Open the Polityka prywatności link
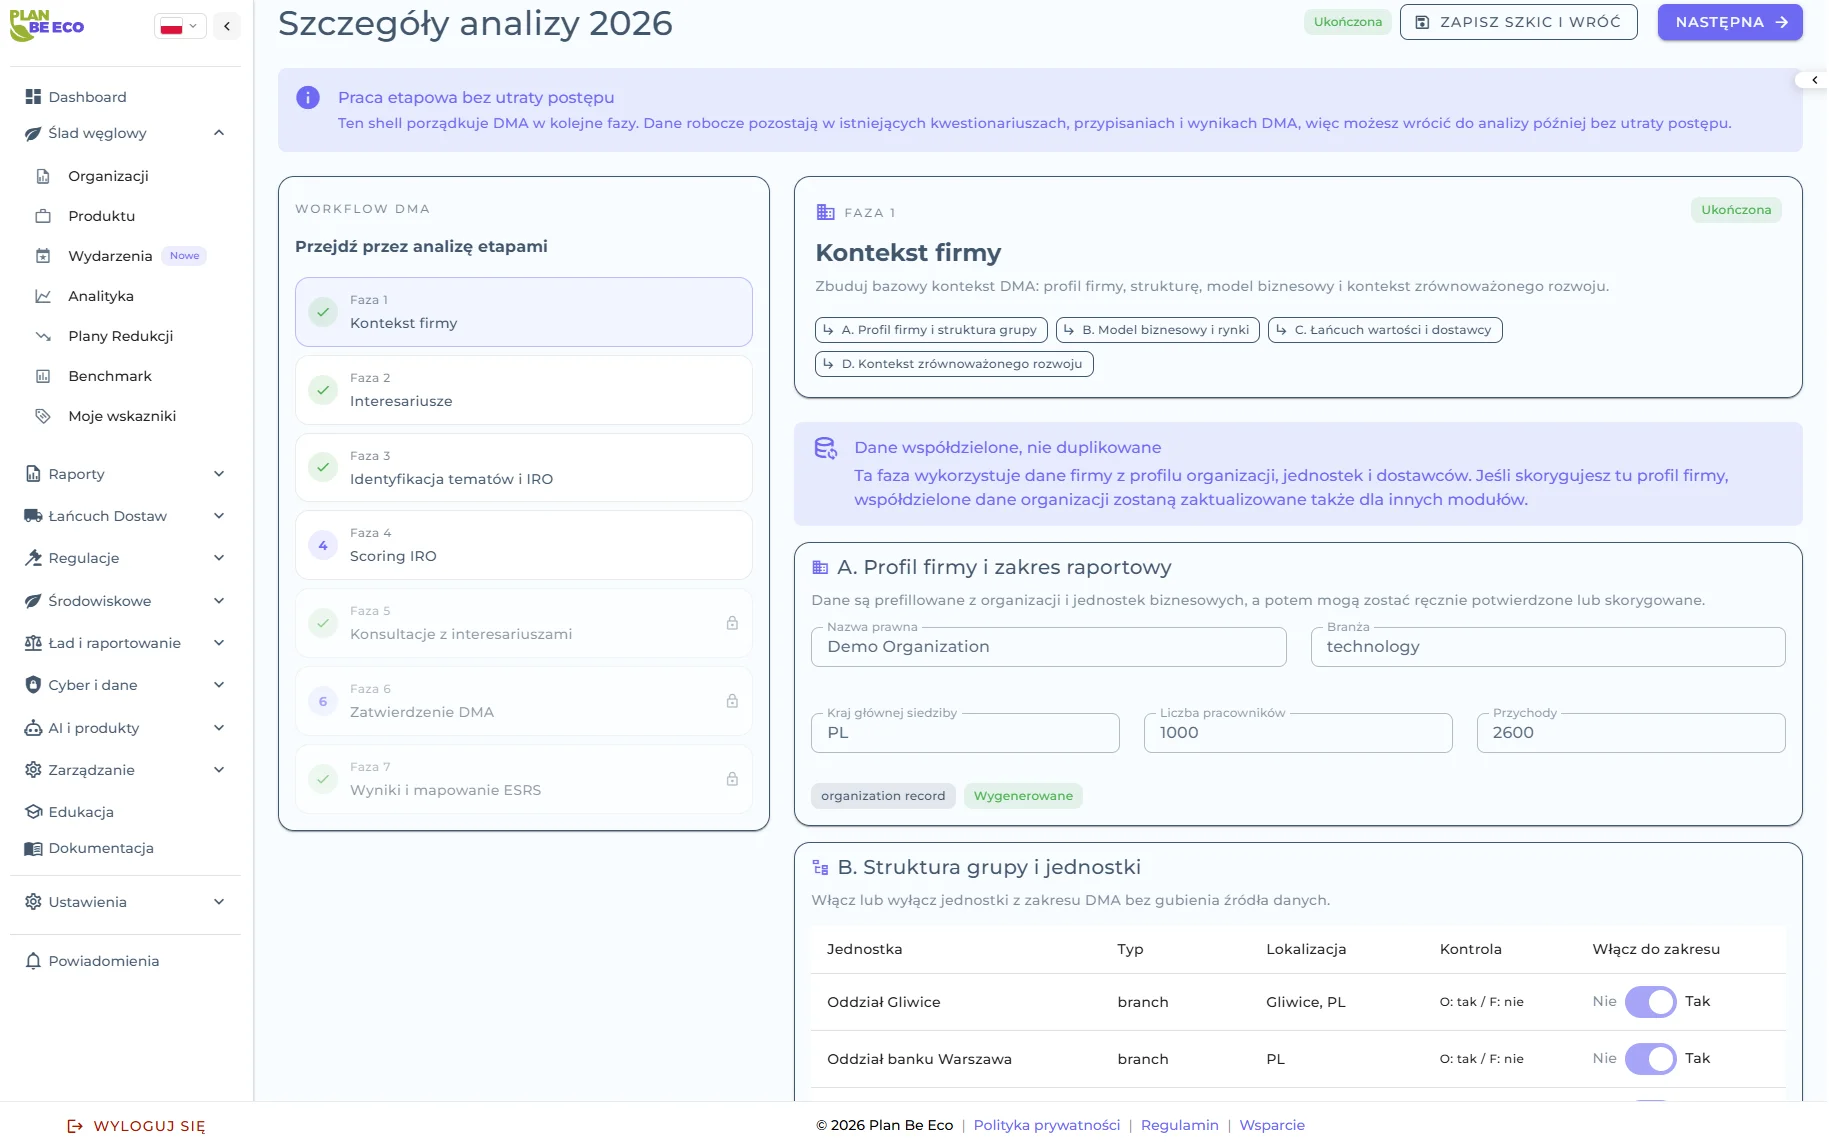Viewport: 1829px width, 1146px height. [x=1046, y=1125]
